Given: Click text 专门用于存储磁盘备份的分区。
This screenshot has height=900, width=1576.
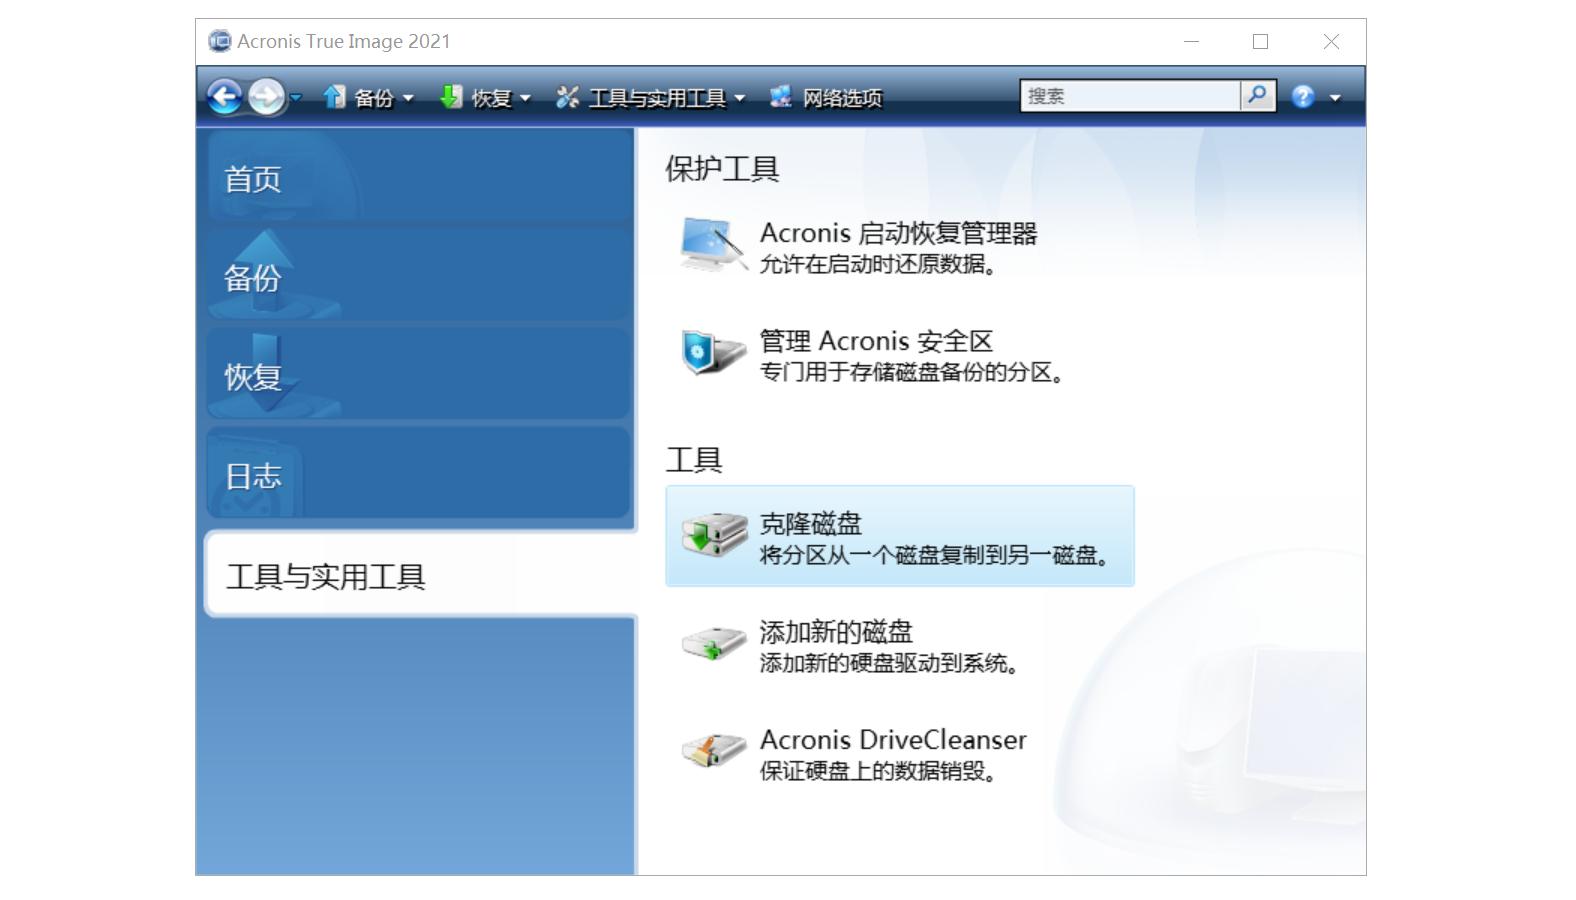Looking at the screenshot, I should click(x=912, y=373).
